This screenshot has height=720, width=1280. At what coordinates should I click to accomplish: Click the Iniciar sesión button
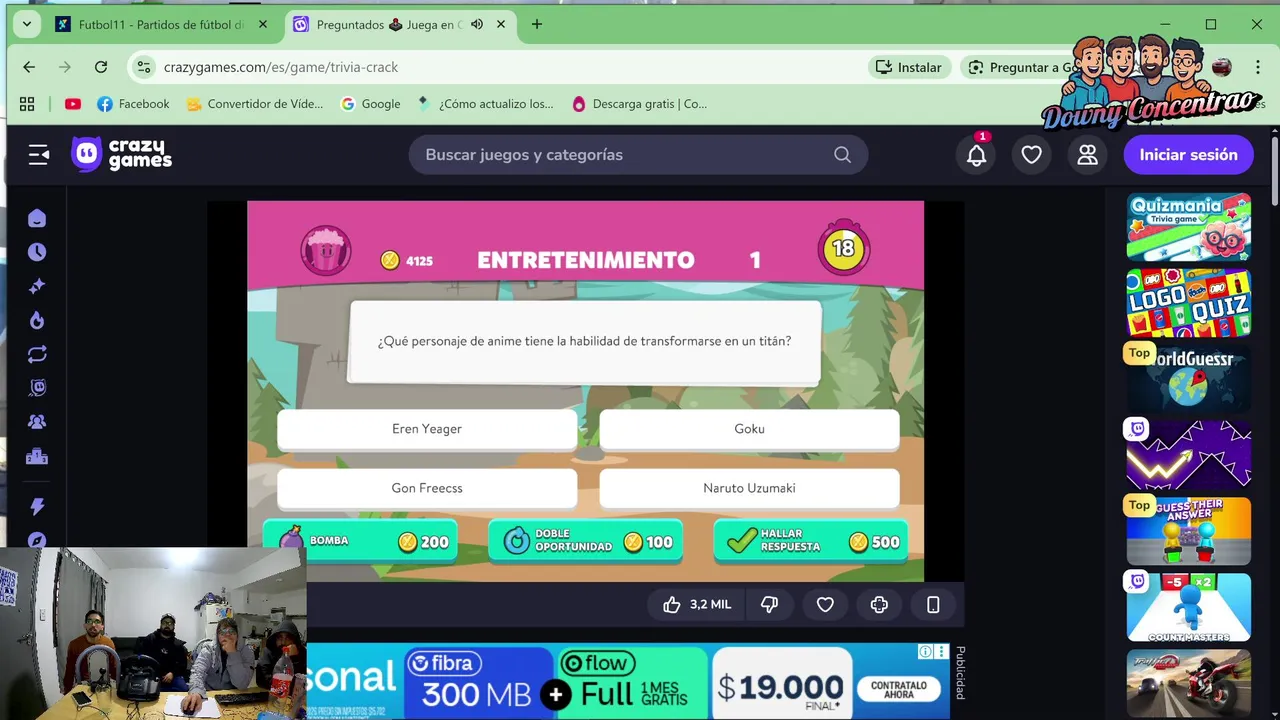(x=1188, y=154)
